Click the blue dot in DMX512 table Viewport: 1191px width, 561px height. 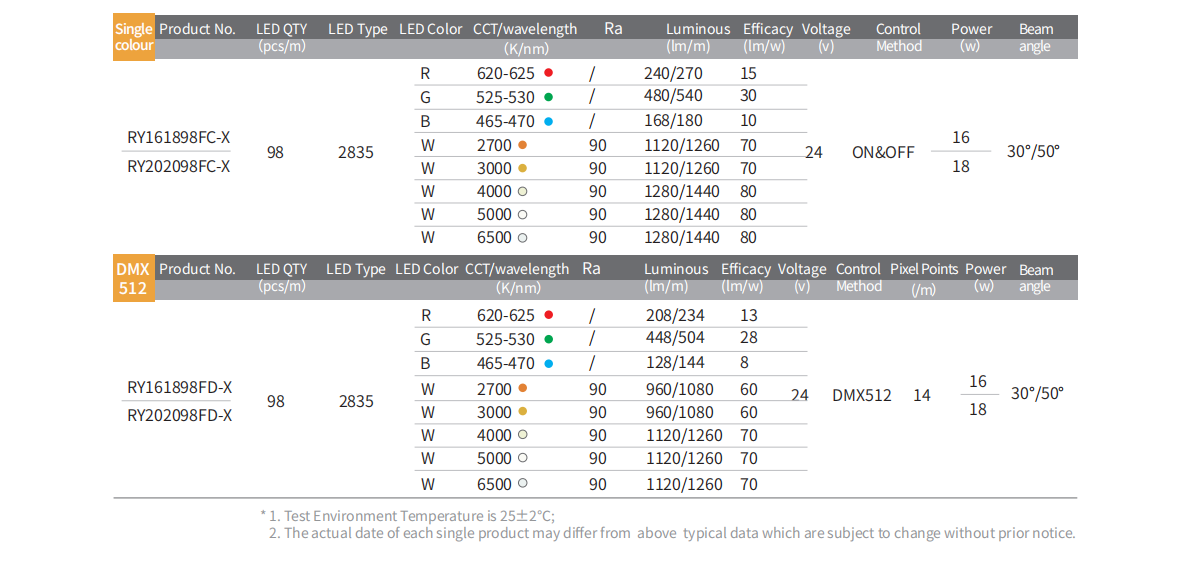click(548, 364)
